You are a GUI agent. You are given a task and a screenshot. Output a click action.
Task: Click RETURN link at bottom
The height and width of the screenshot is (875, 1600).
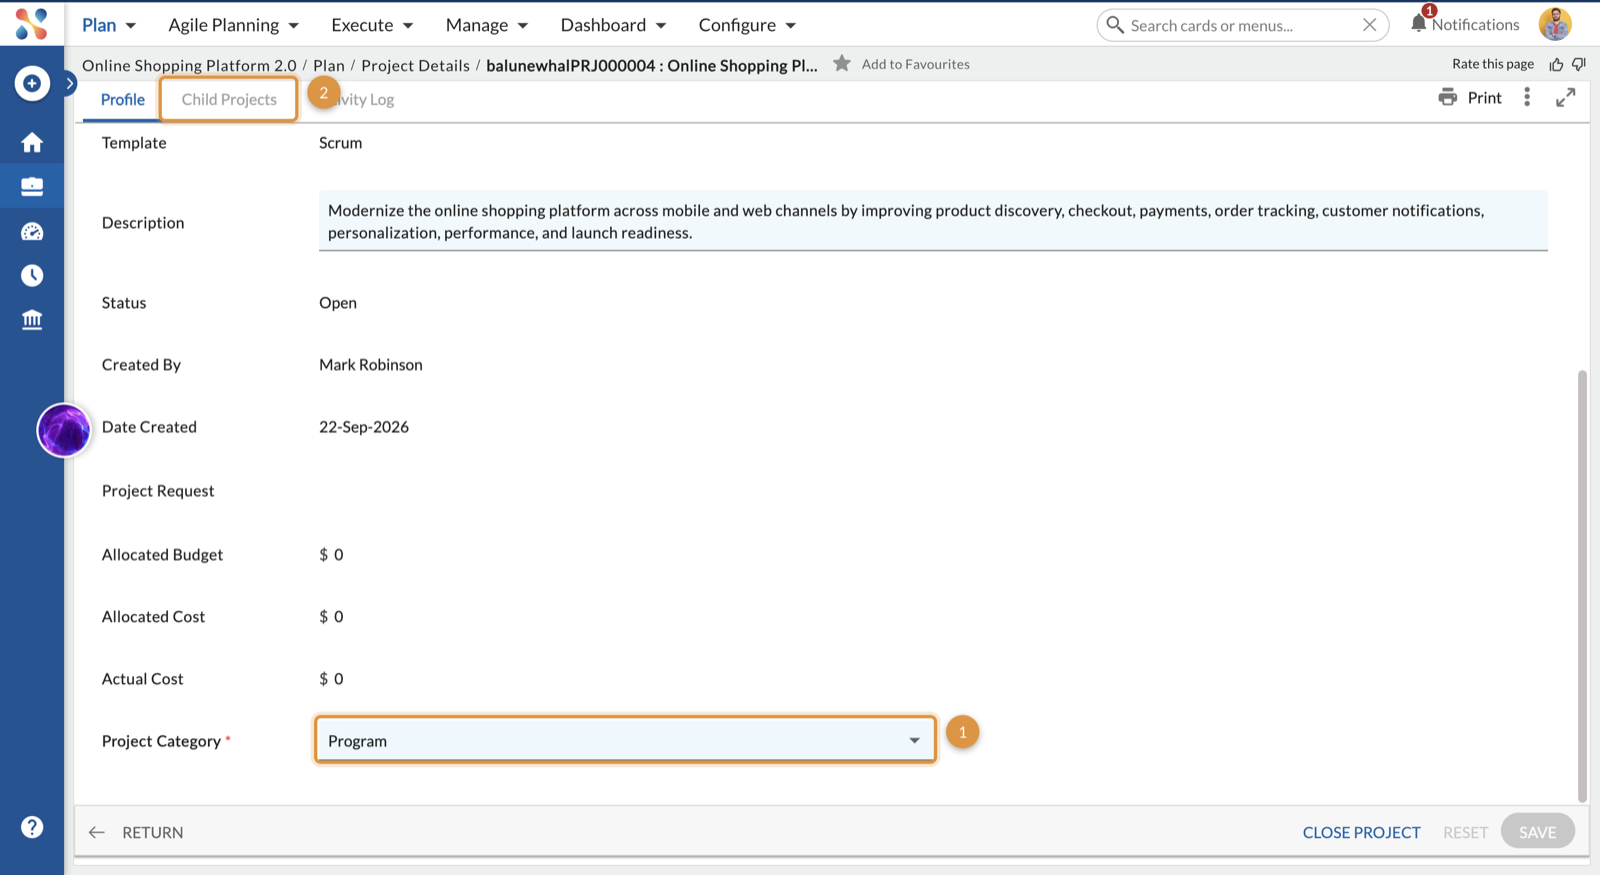tap(136, 832)
